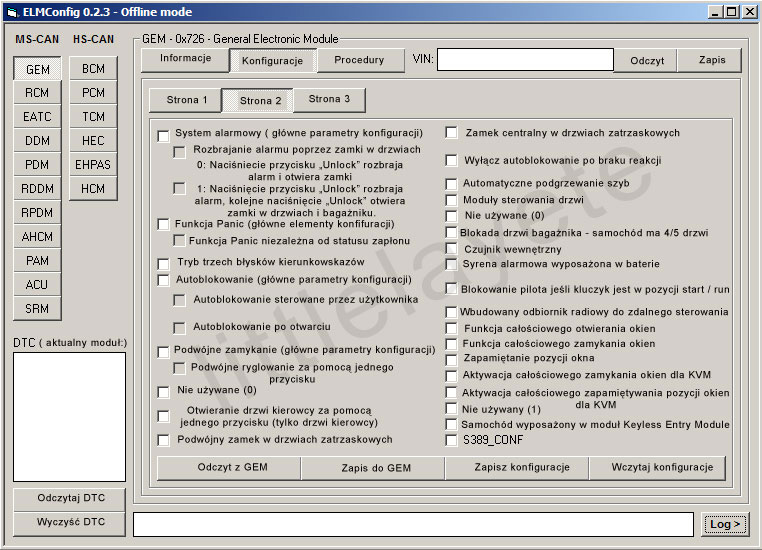Check Automatyczne podgrzewanie szyb option

point(451,184)
